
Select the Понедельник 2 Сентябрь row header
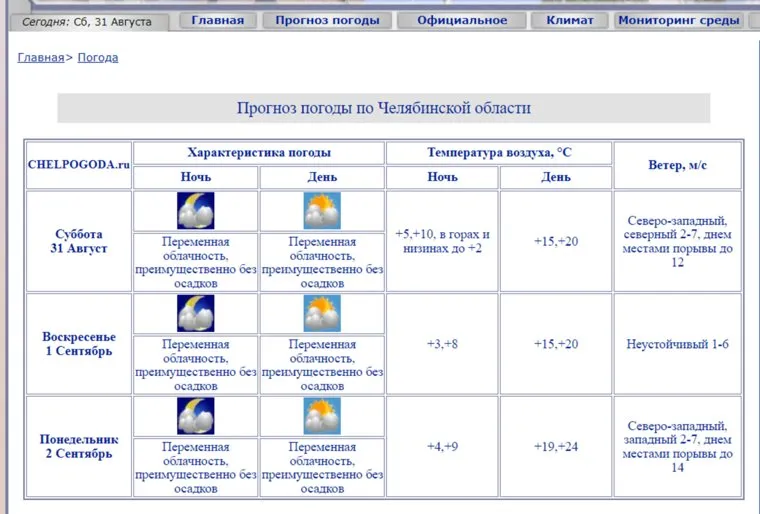click(79, 446)
